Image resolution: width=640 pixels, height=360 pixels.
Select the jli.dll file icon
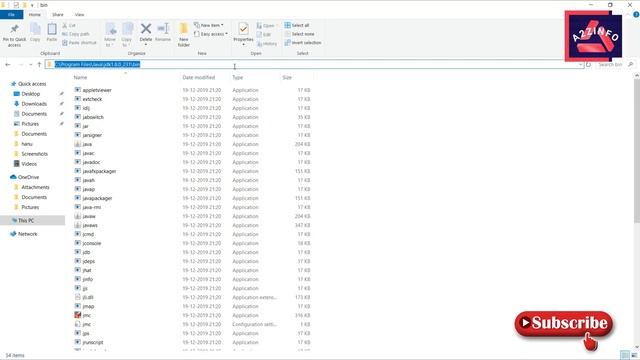[78, 297]
